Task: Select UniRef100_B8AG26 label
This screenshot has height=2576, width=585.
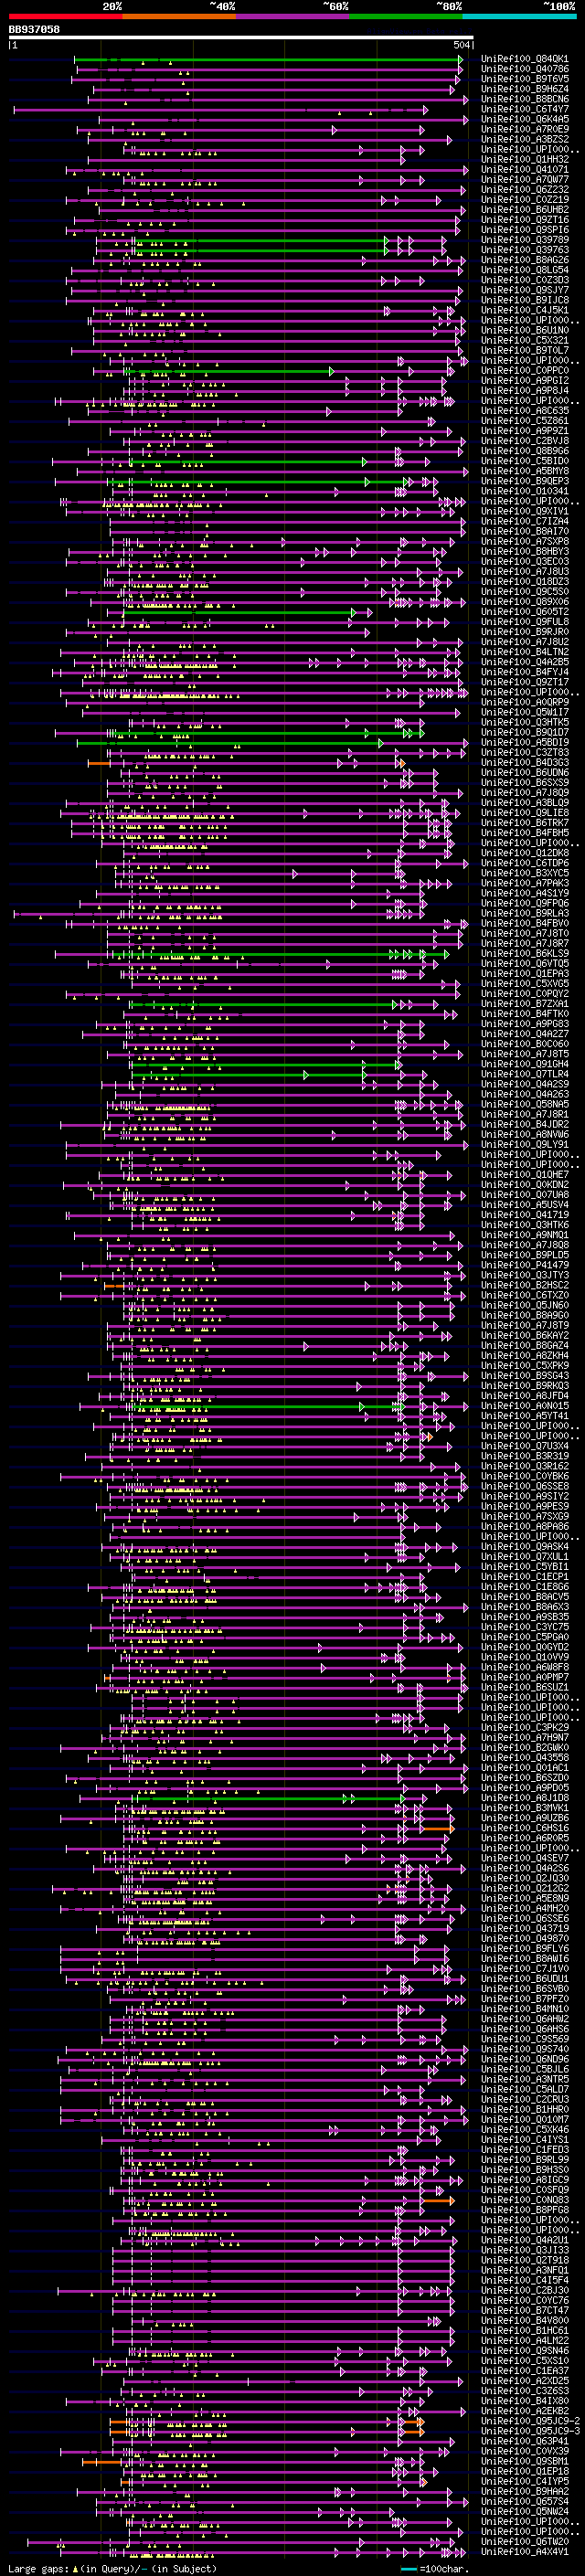Action: point(524,260)
